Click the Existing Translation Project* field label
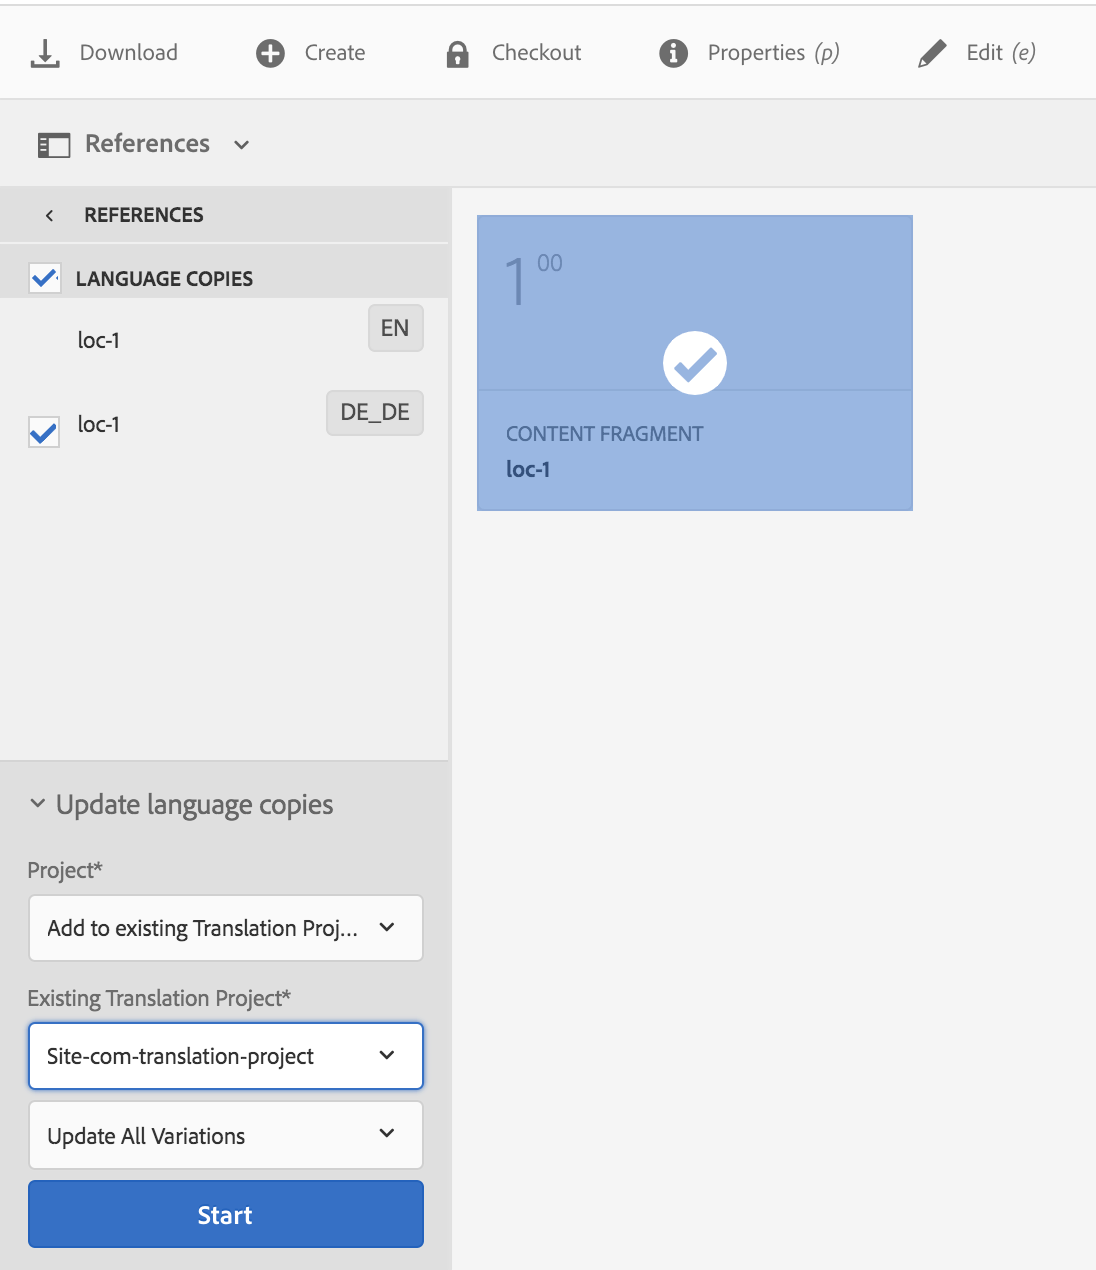Image resolution: width=1096 pixels, height=1270 pixels. (x=159, y=998)
